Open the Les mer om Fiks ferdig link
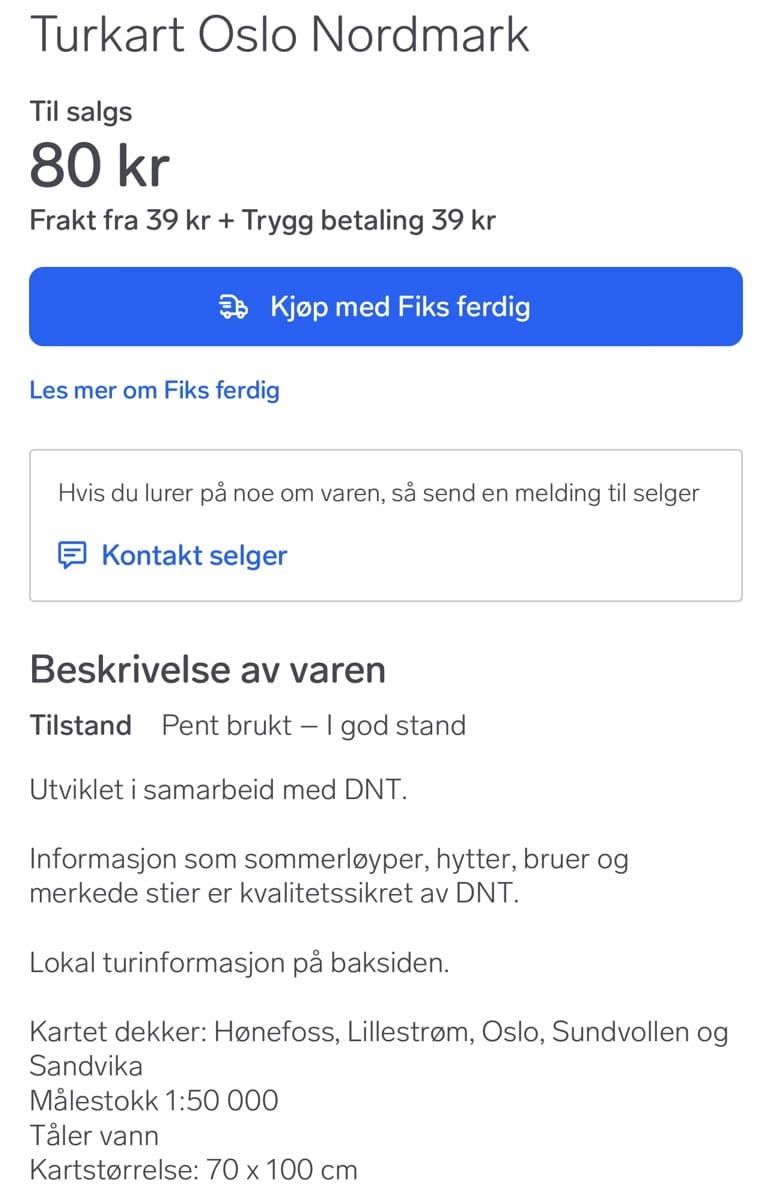Image resolution: width=772 pixels, height=1200 pixels. (x=154, y=390)
